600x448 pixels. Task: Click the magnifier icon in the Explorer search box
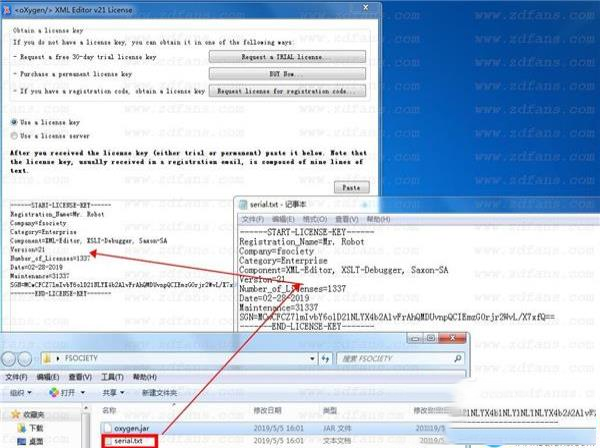(457, 358)
